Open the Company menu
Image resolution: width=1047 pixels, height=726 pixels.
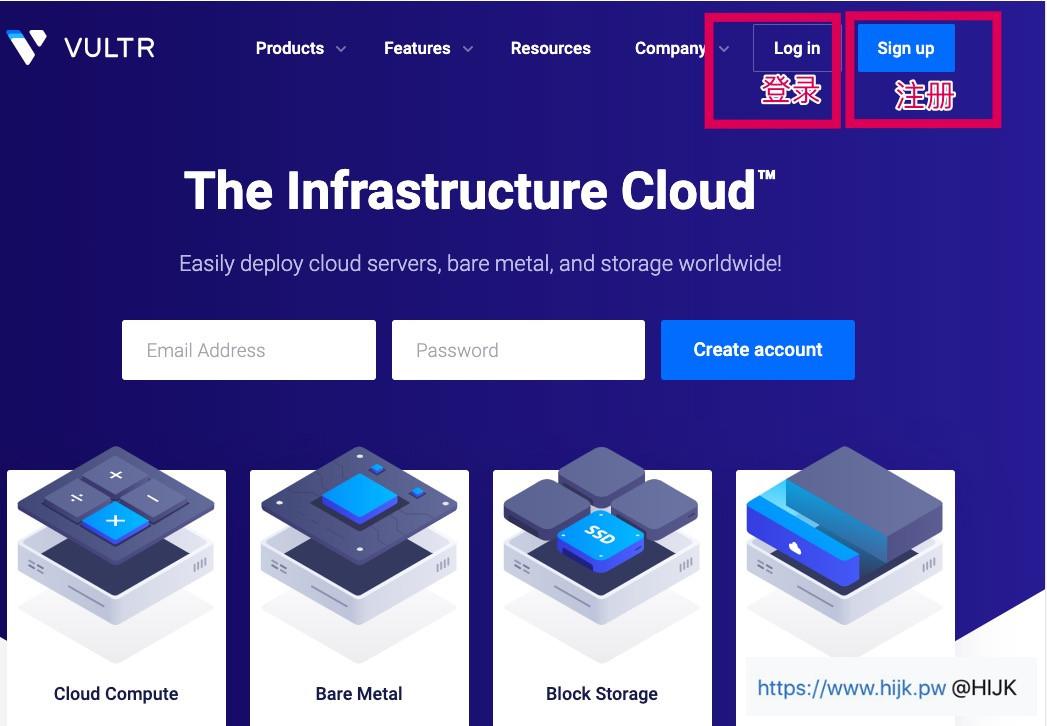670,48
